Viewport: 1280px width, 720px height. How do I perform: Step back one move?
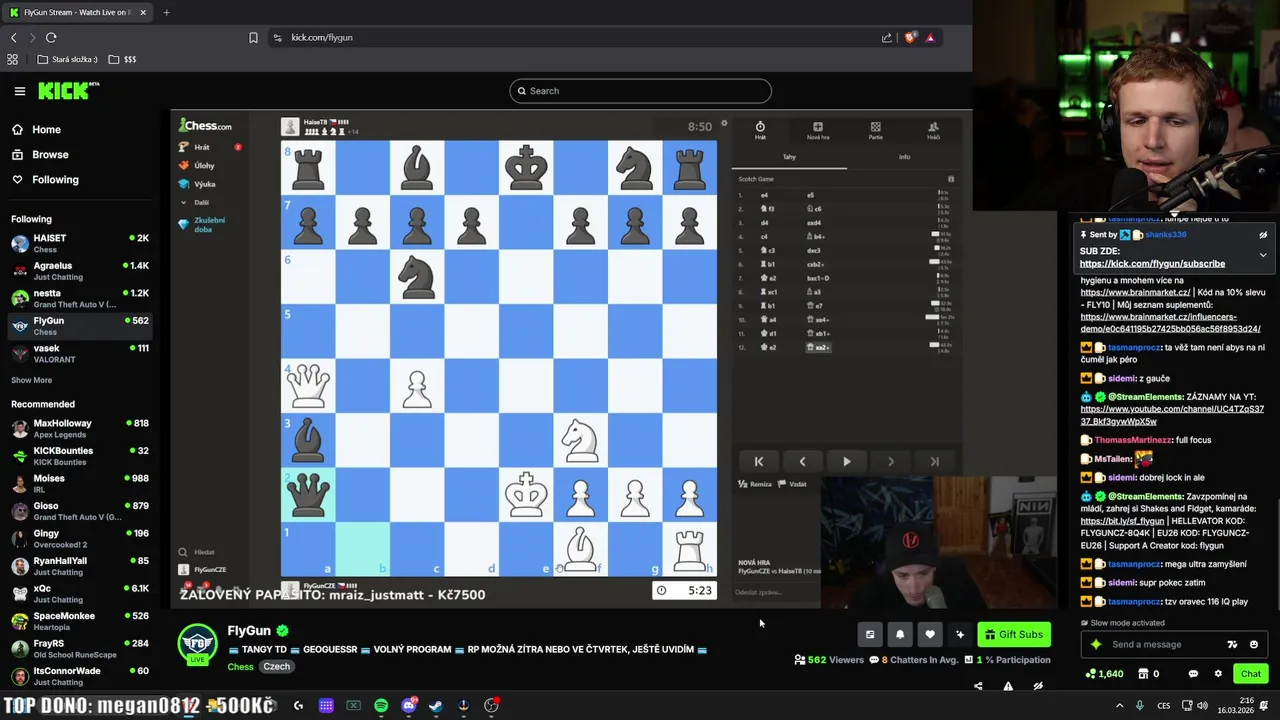click(x=802, y=461)
